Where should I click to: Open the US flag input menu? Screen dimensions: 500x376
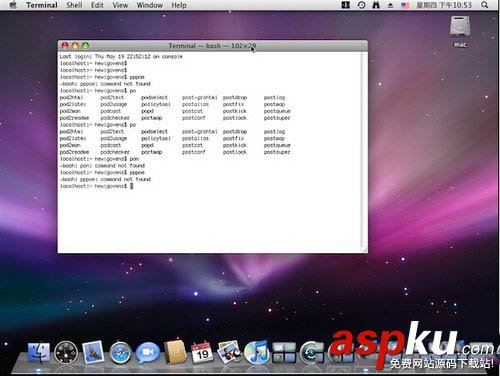click(405, 5)
